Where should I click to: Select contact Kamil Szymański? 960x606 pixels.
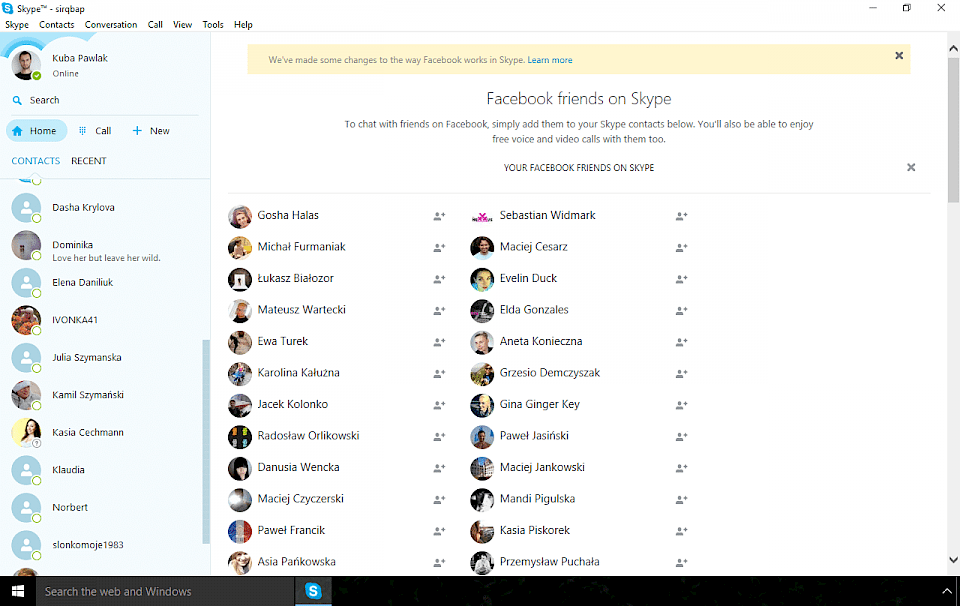105,395
